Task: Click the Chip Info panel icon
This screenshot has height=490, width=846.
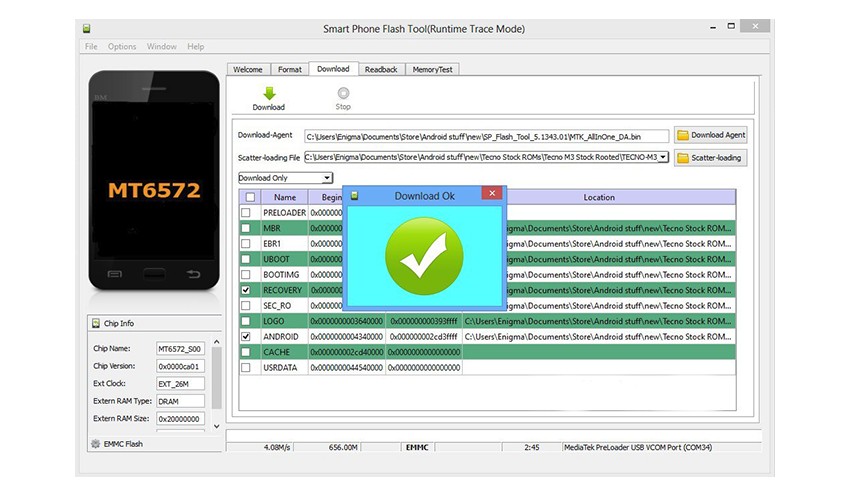Action: pos(95,323)
